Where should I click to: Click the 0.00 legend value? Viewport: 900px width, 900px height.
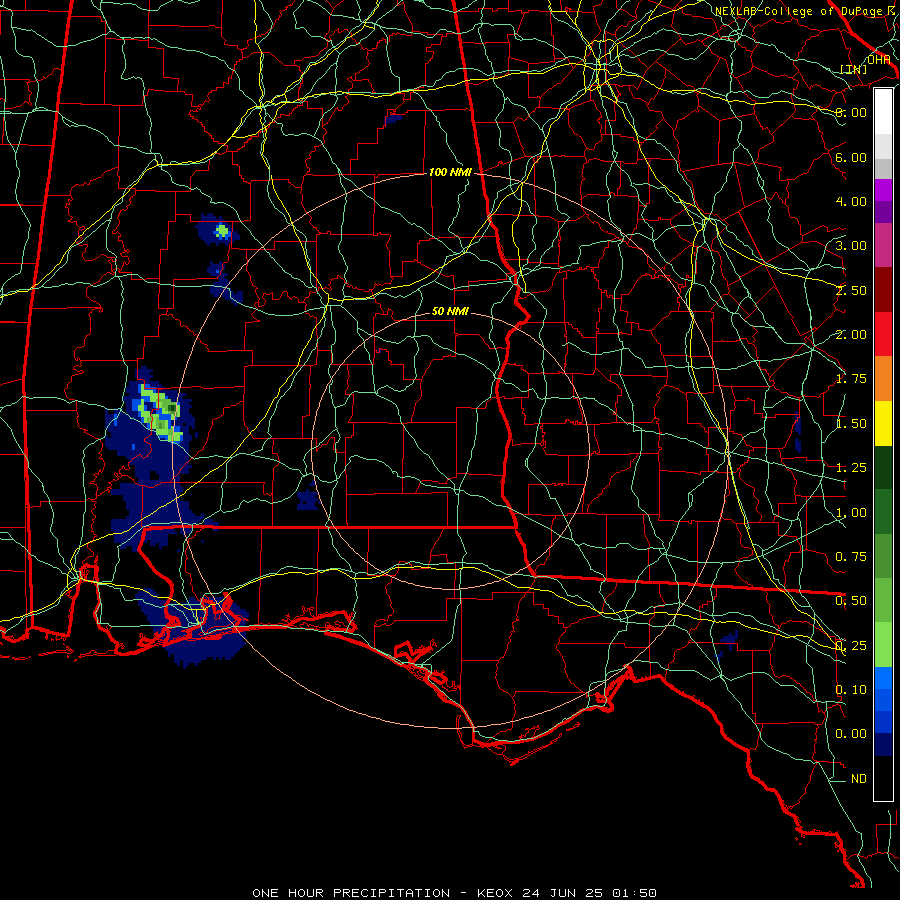[x=851, y=734]
